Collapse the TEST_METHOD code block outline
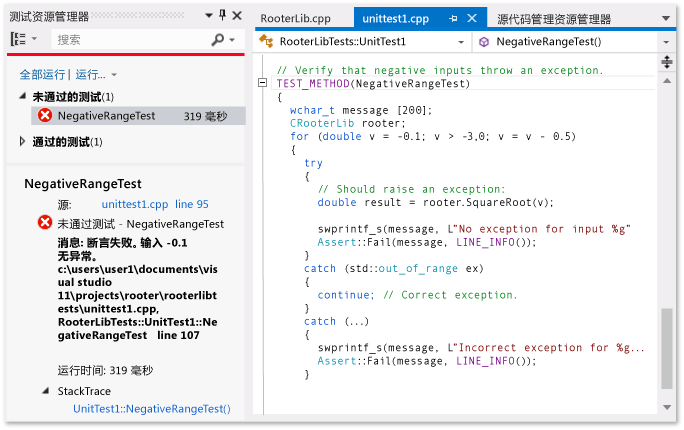The height and width of the screenshot is (430, 684). tap(262, 84)
